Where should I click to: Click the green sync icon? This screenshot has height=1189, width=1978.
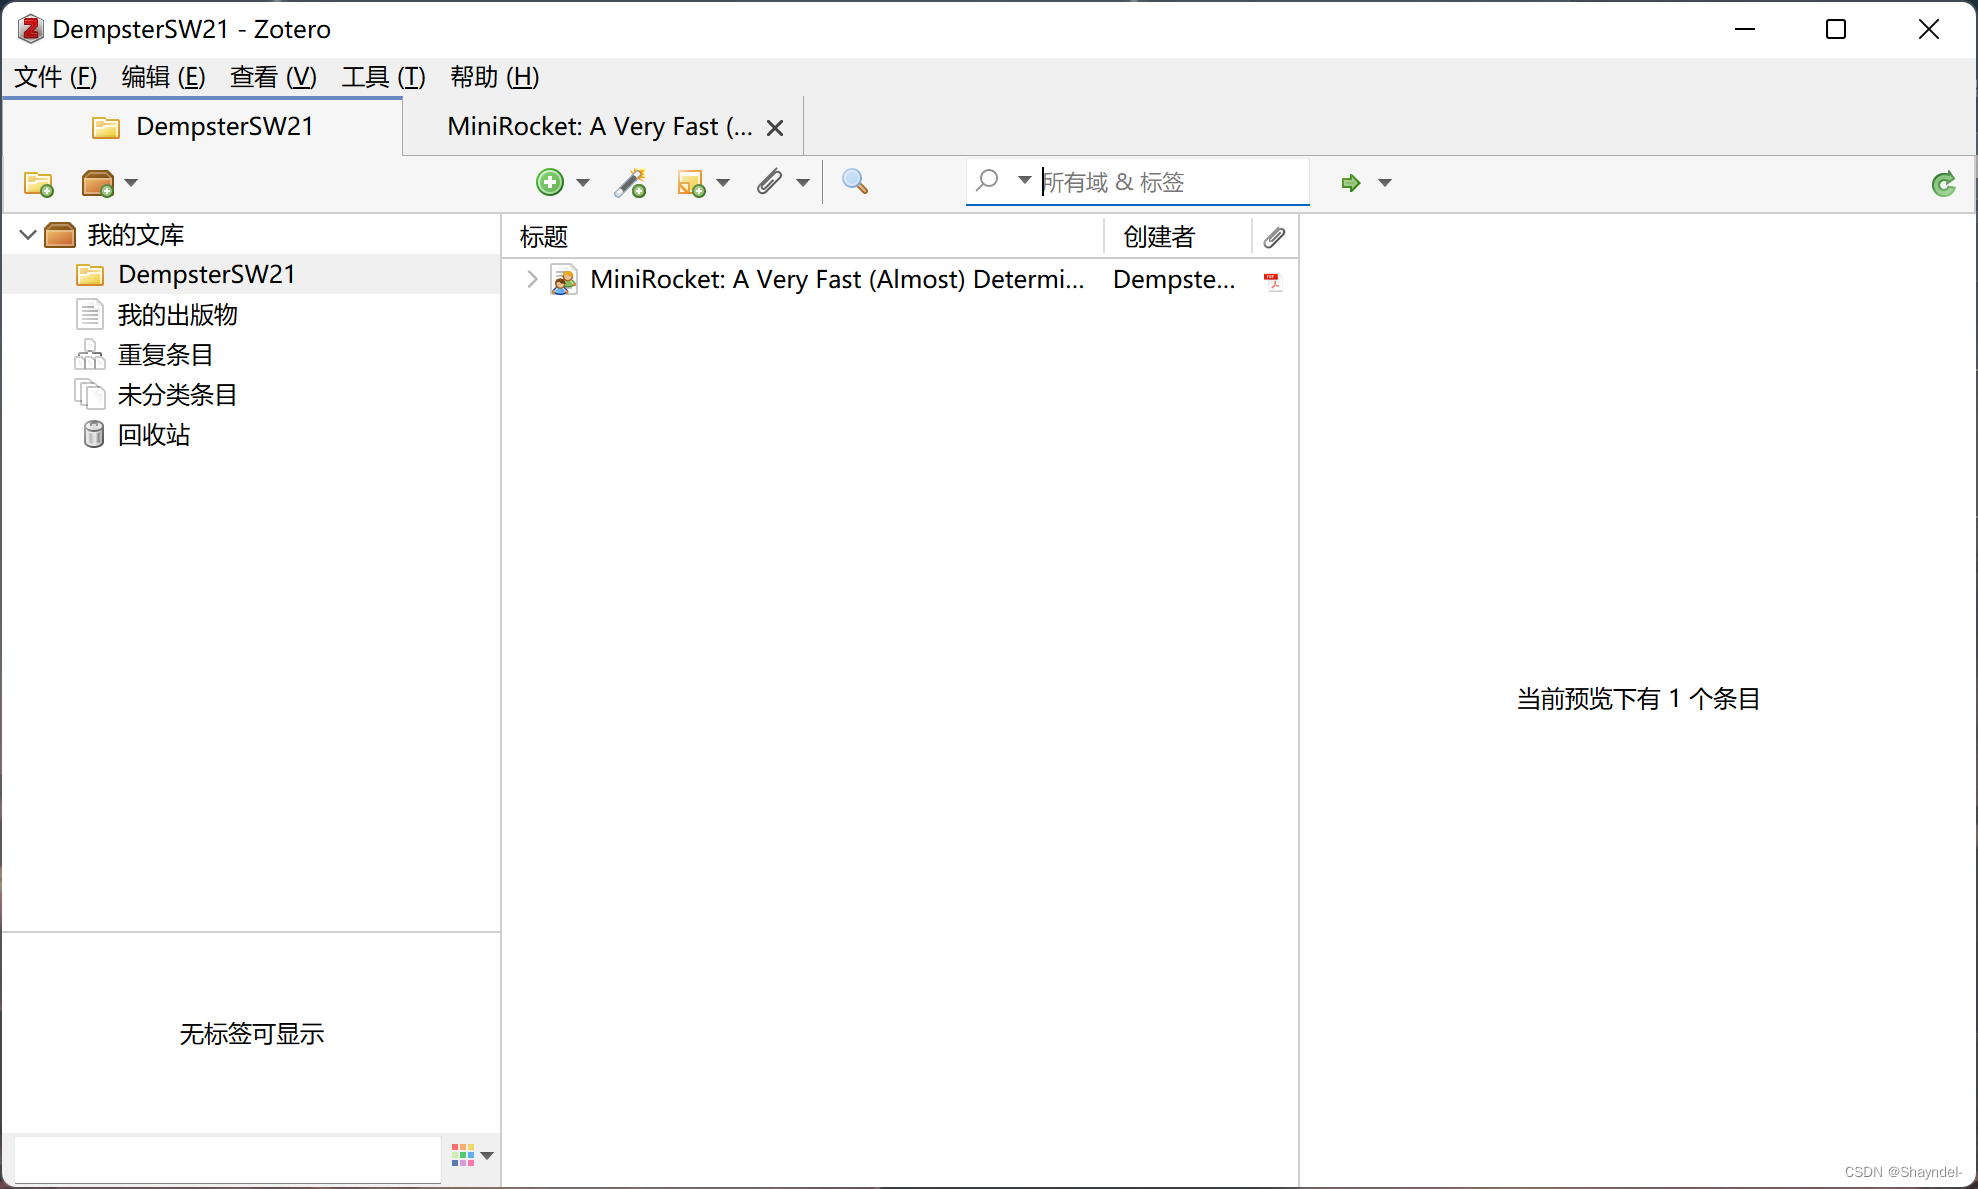tap(1943, 184)
